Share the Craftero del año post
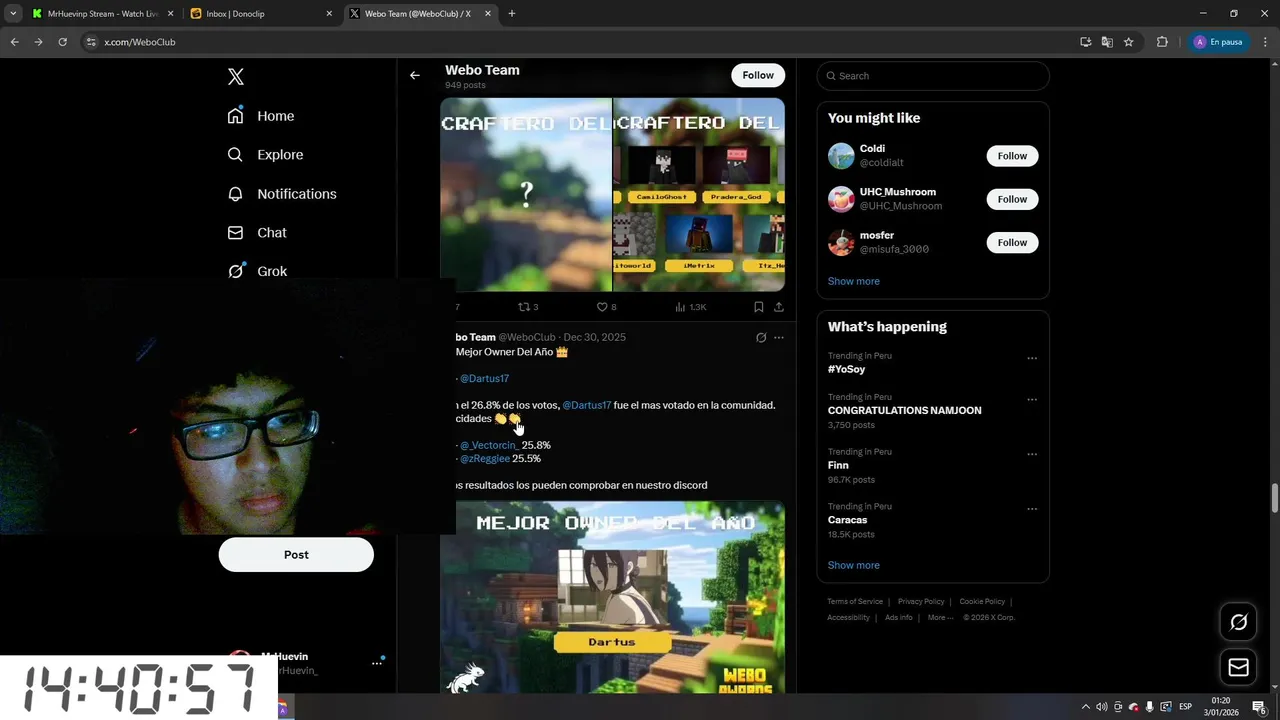Viewport: 1280px width, 720px height. coord(779,307)
